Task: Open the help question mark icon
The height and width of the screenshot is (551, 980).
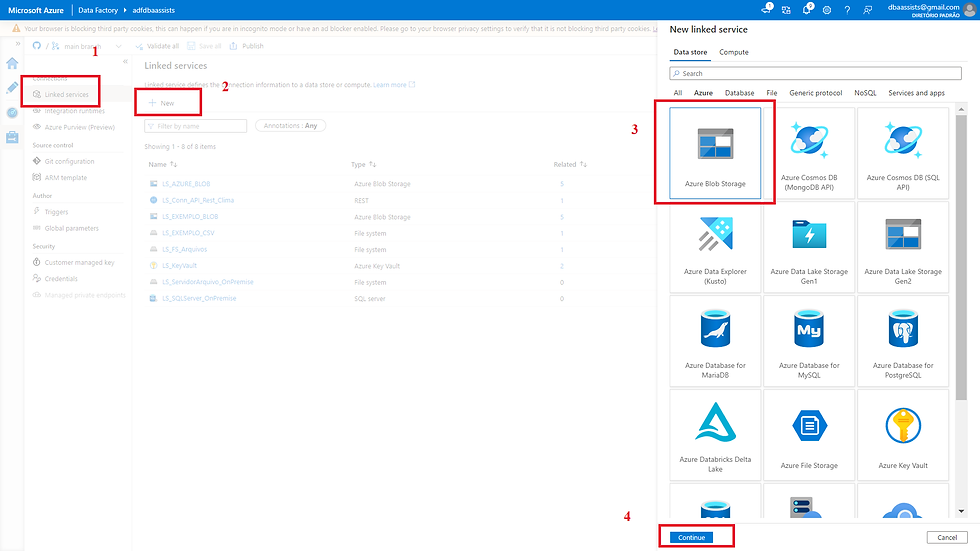Action: (847, 10)
